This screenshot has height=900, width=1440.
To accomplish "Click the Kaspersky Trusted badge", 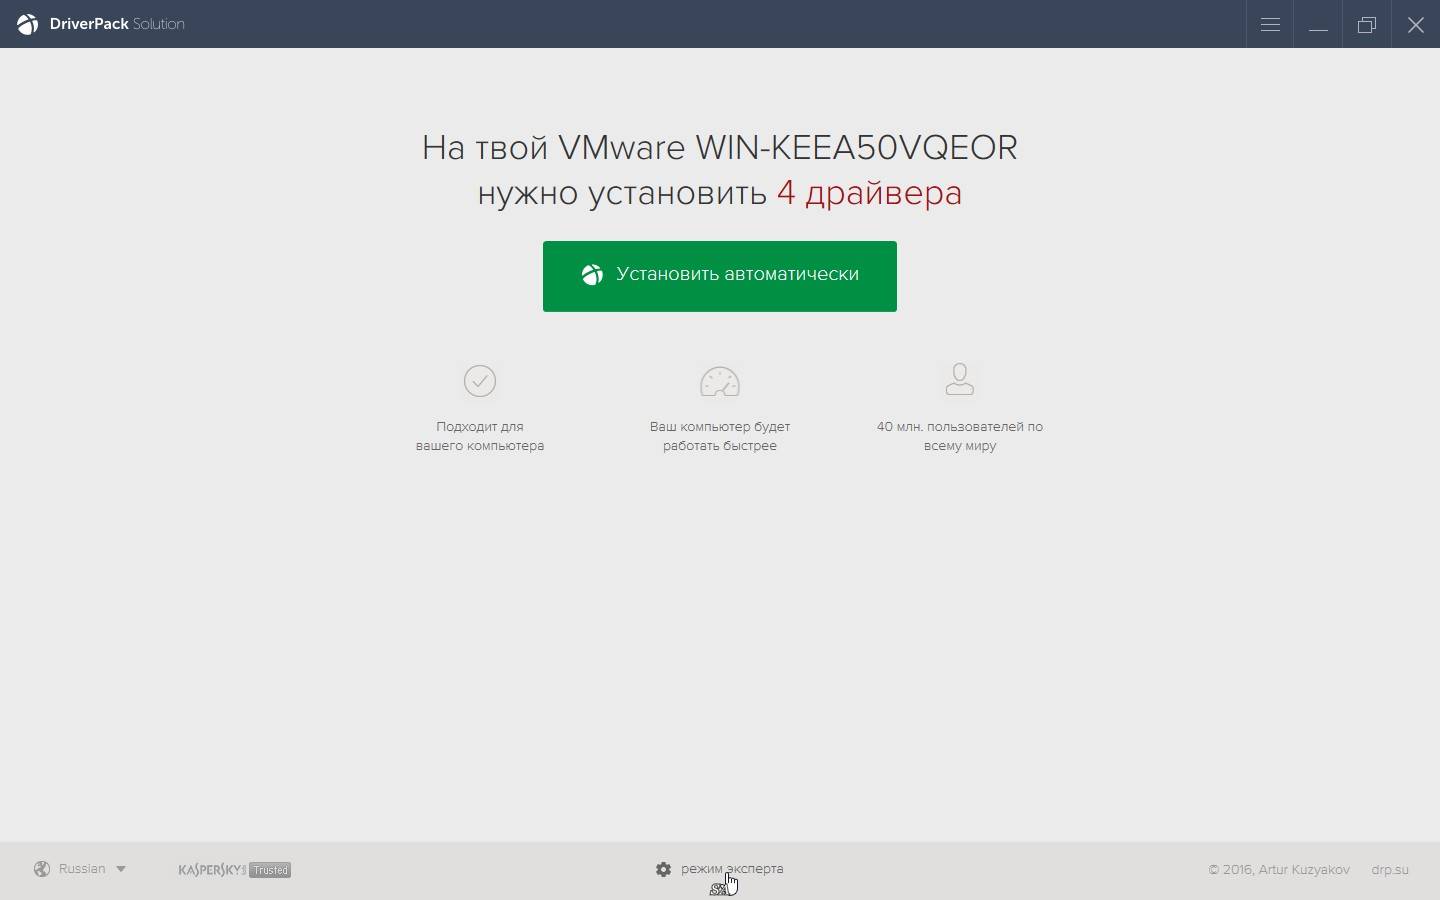I will (x=234, y=870).
